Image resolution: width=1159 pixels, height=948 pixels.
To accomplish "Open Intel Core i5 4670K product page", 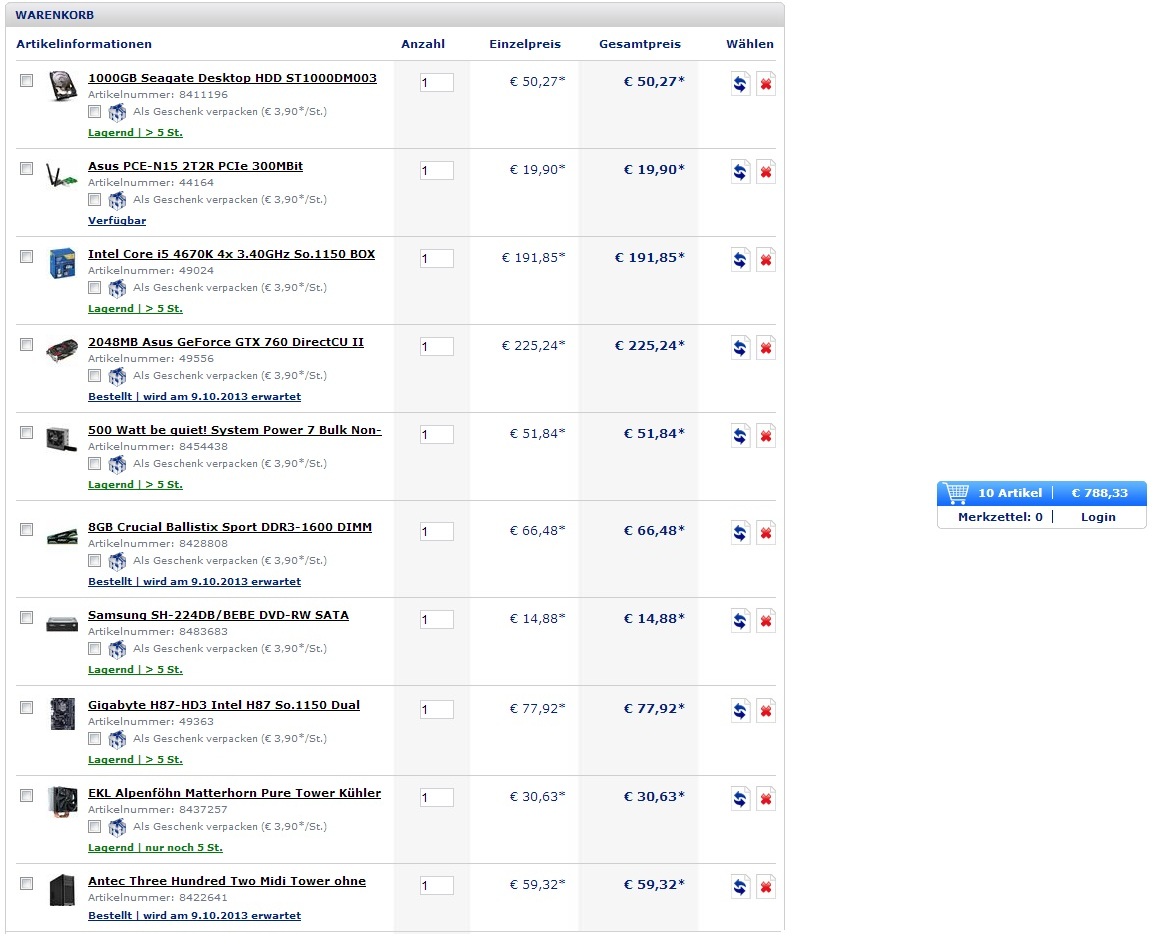I will coord(231,253).
